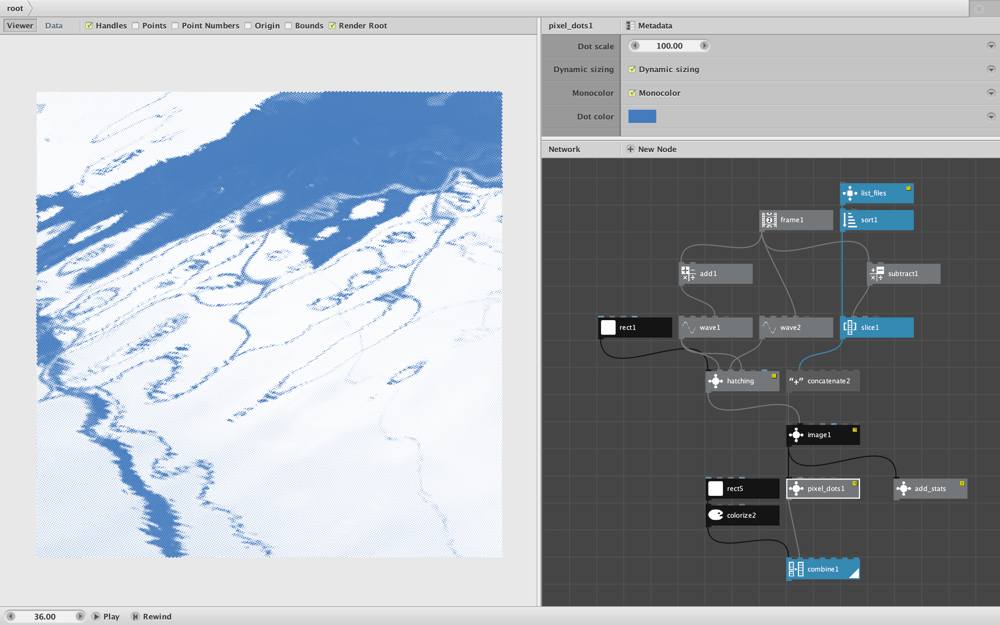The image size is (1000, 625).
Task: Open the Monocolor row dropdown arrow
Action: [991, 93]
